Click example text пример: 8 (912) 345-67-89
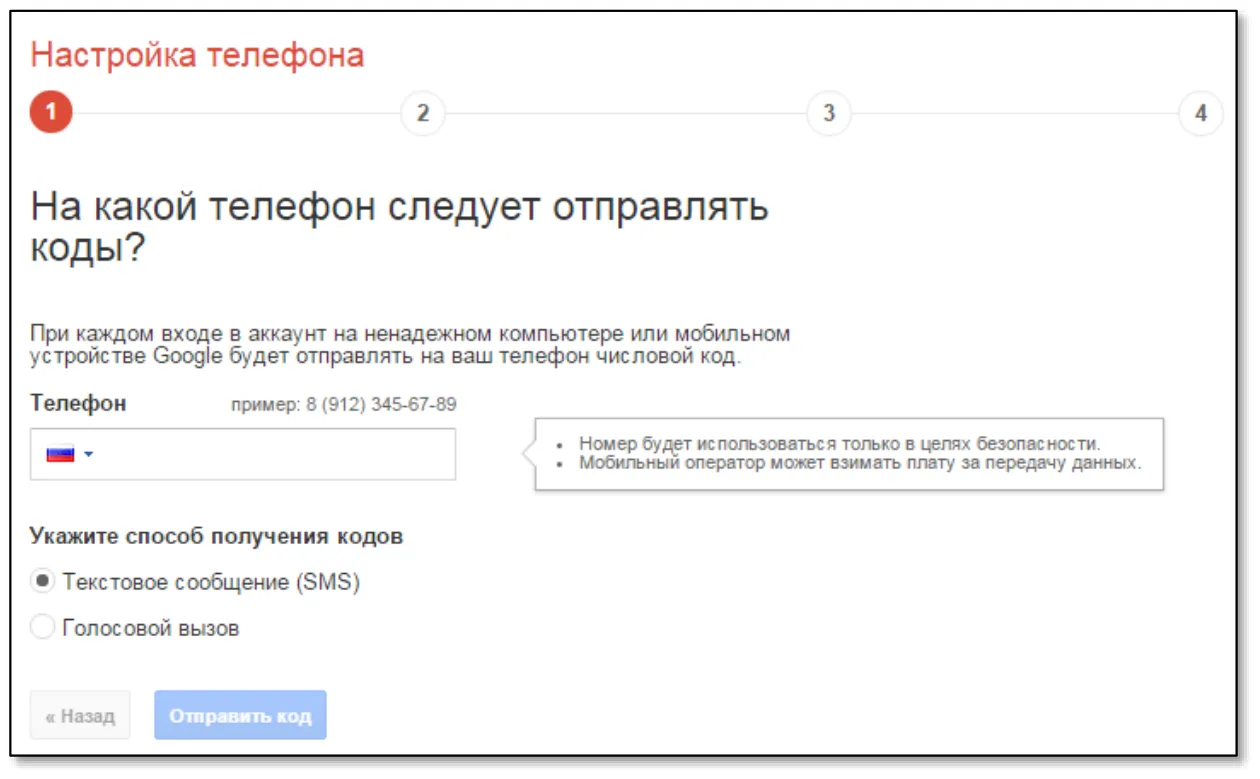 (344, 405)
